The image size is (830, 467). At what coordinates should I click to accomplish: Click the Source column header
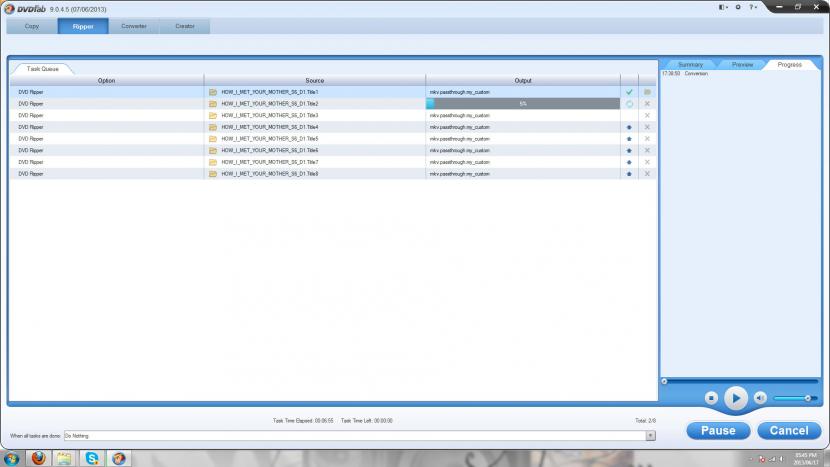click(314, 80)
